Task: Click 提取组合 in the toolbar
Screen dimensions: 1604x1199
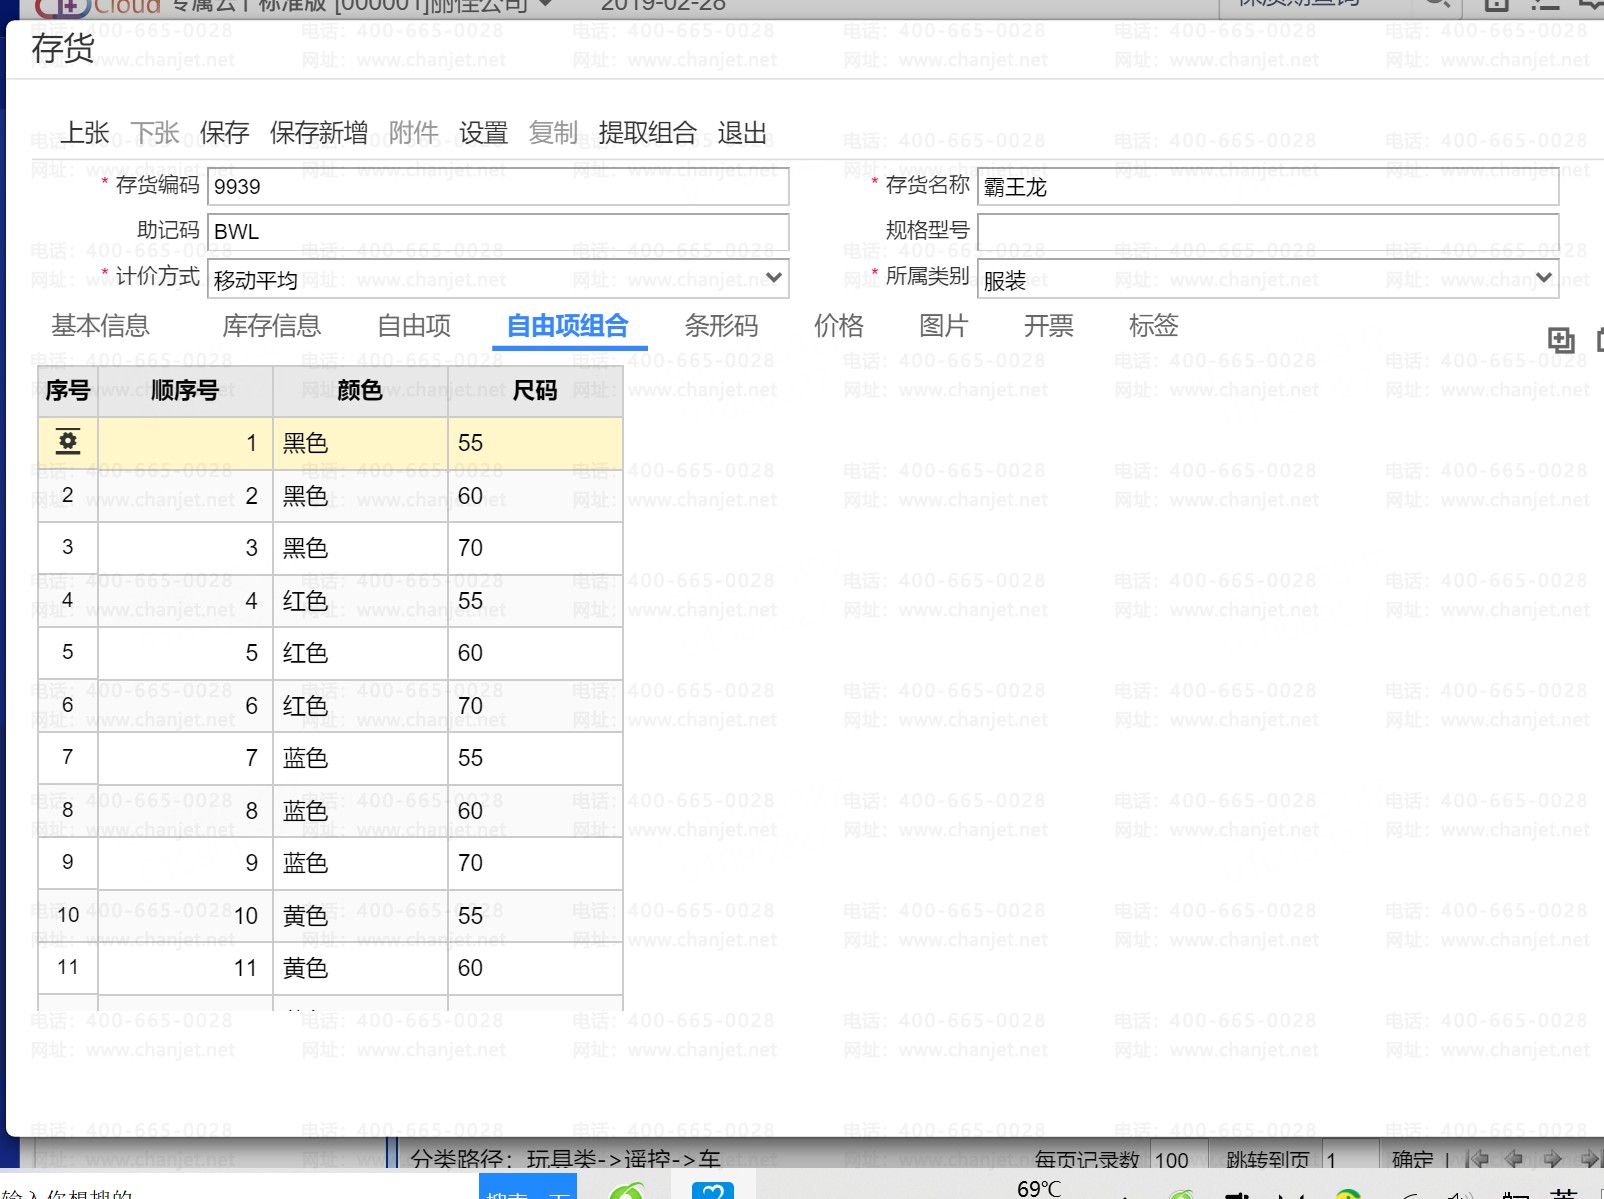Action: tap(647, 133)
